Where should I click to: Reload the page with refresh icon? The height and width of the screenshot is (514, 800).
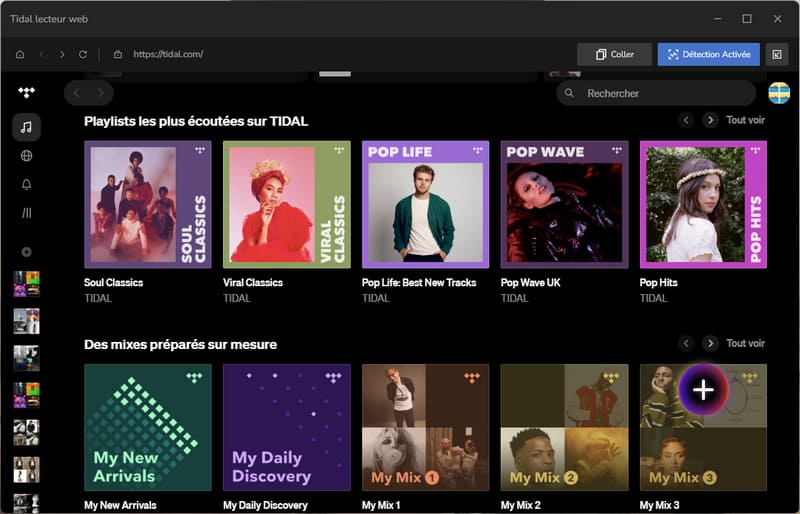(x=83, y=54)
